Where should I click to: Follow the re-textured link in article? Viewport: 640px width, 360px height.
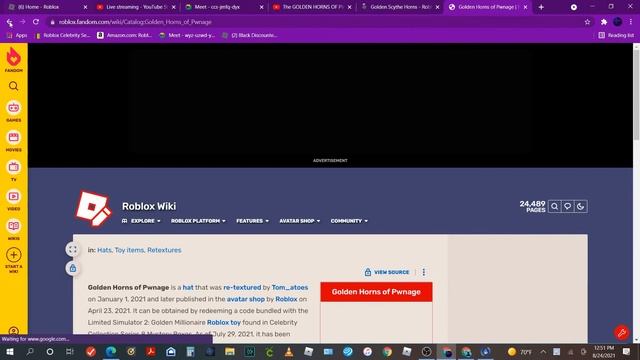point(242,287)
